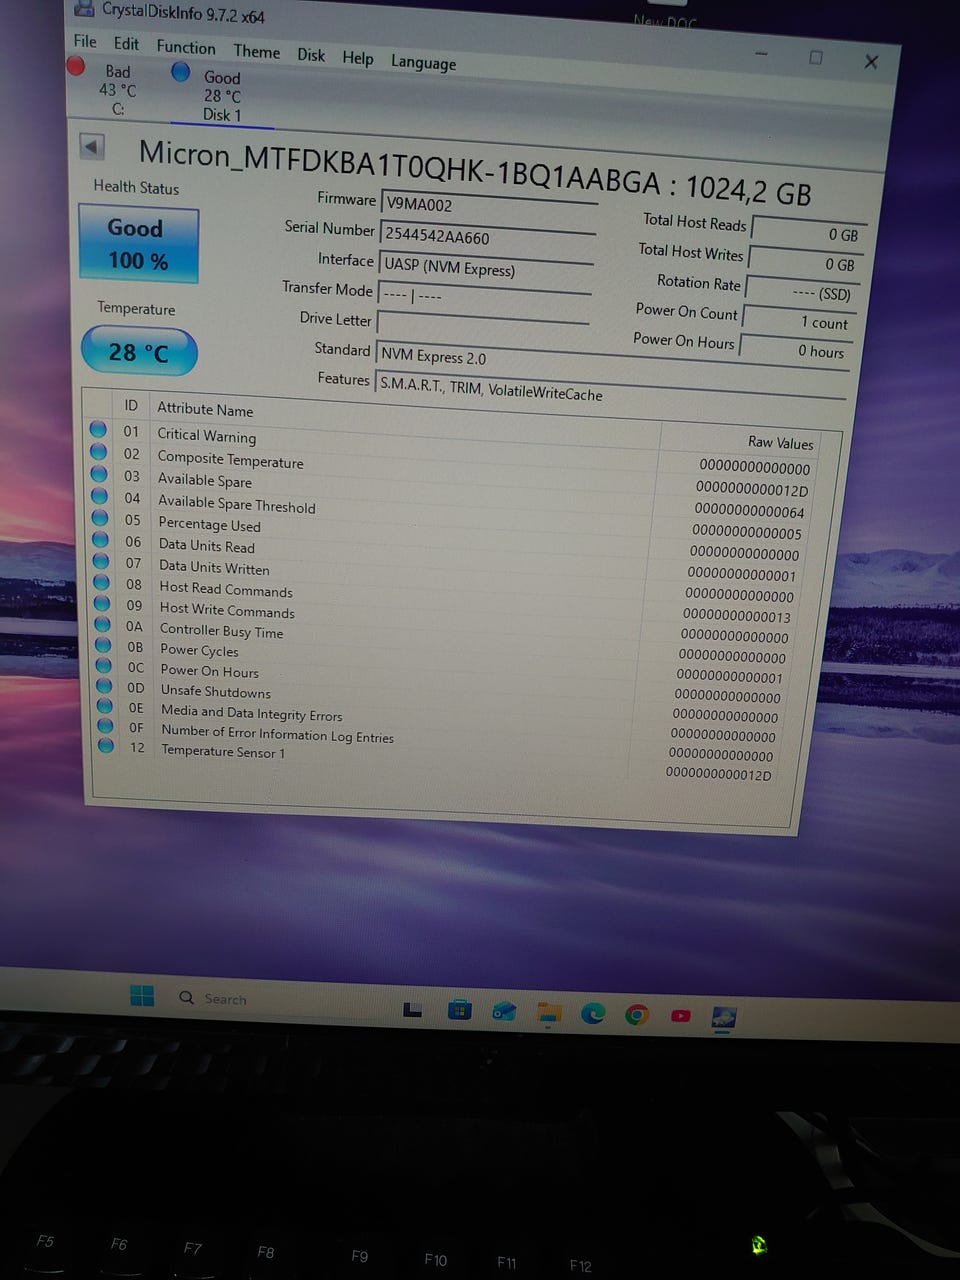Screen dimensions: 960x1280
Task: Open Task View on the taskbar
Action: (412, 1010)
